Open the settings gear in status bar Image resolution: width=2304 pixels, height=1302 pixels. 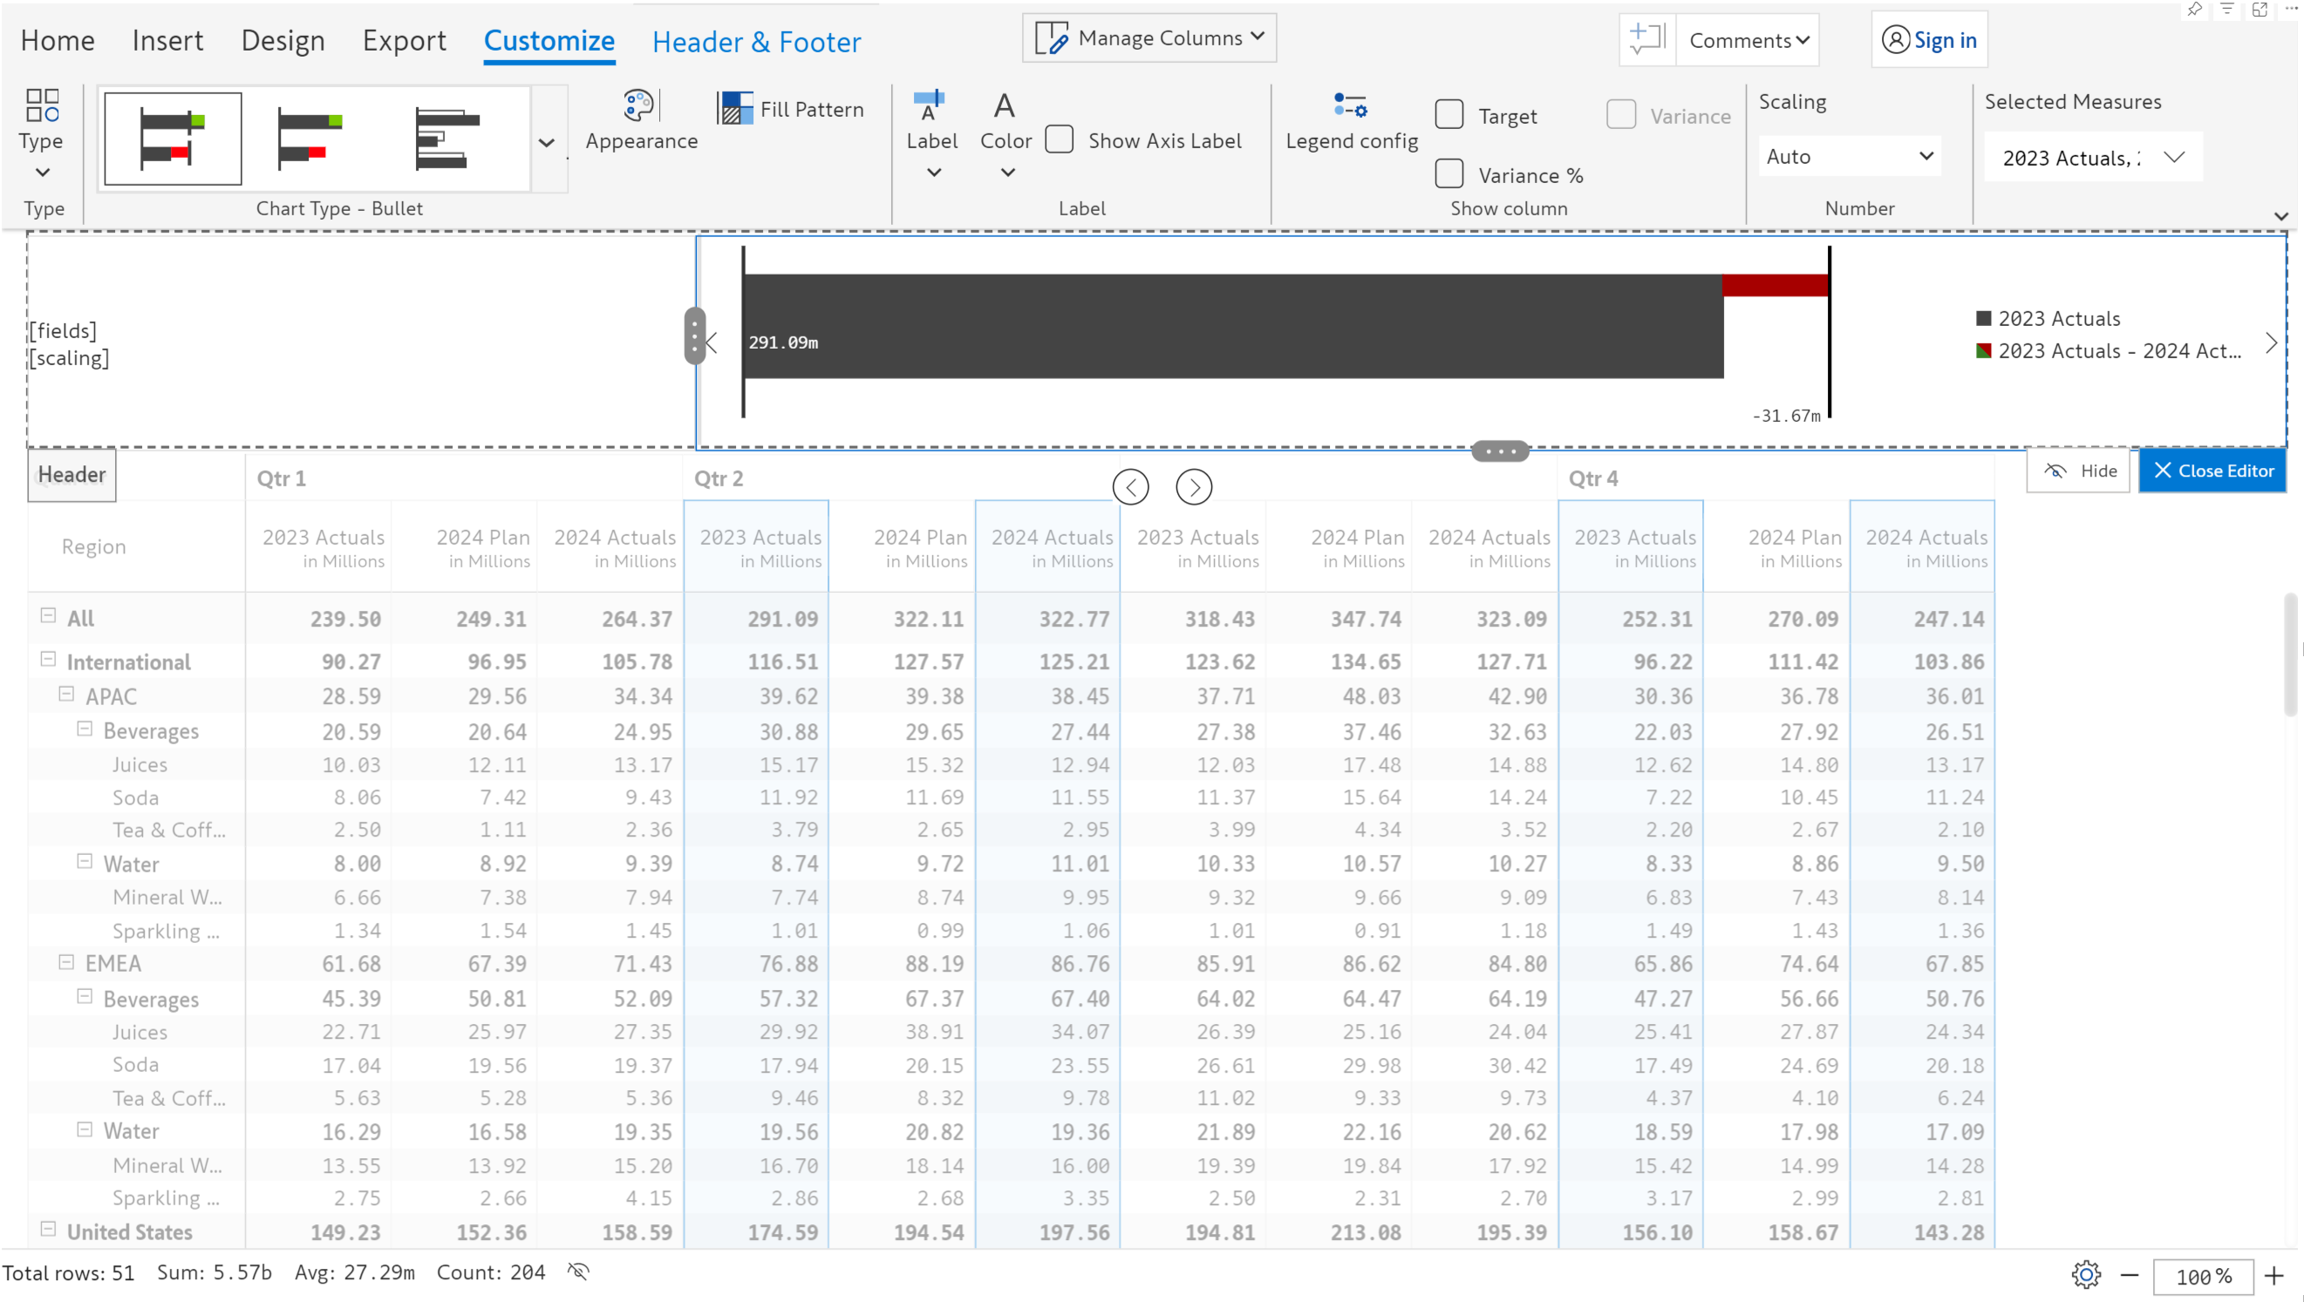point(2085,1274)
